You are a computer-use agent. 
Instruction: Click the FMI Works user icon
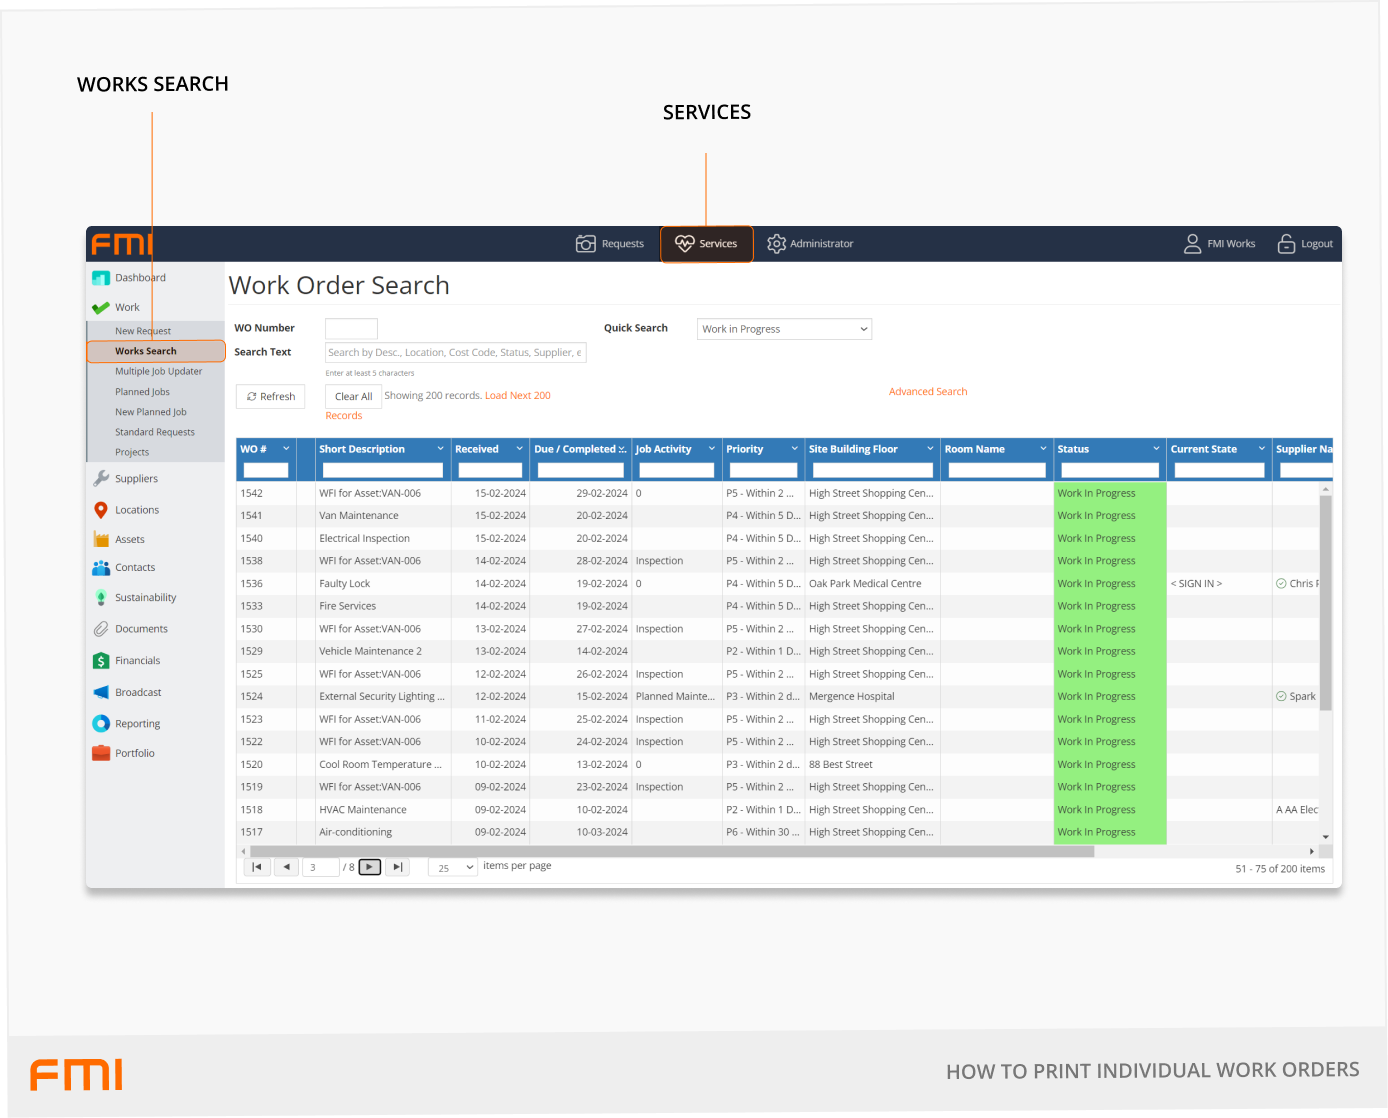point(1192,244)
